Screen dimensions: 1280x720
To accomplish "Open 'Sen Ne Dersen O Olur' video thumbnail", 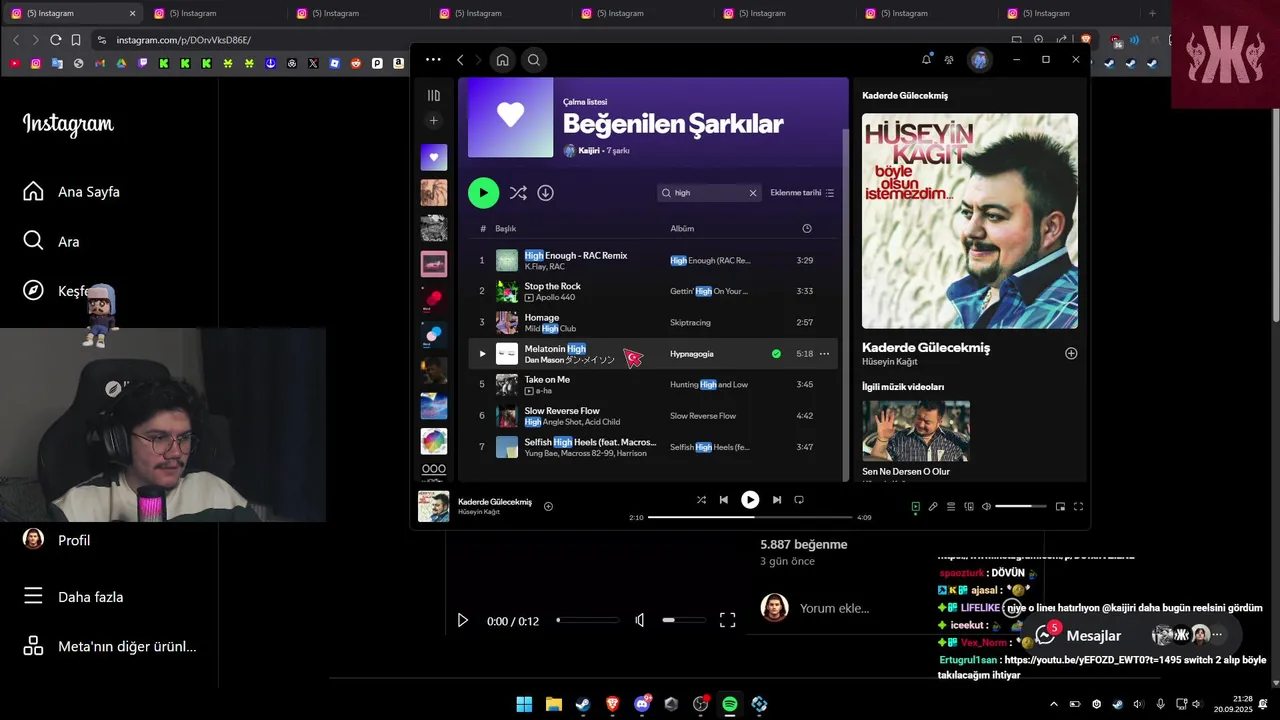I will click(916, 431).
